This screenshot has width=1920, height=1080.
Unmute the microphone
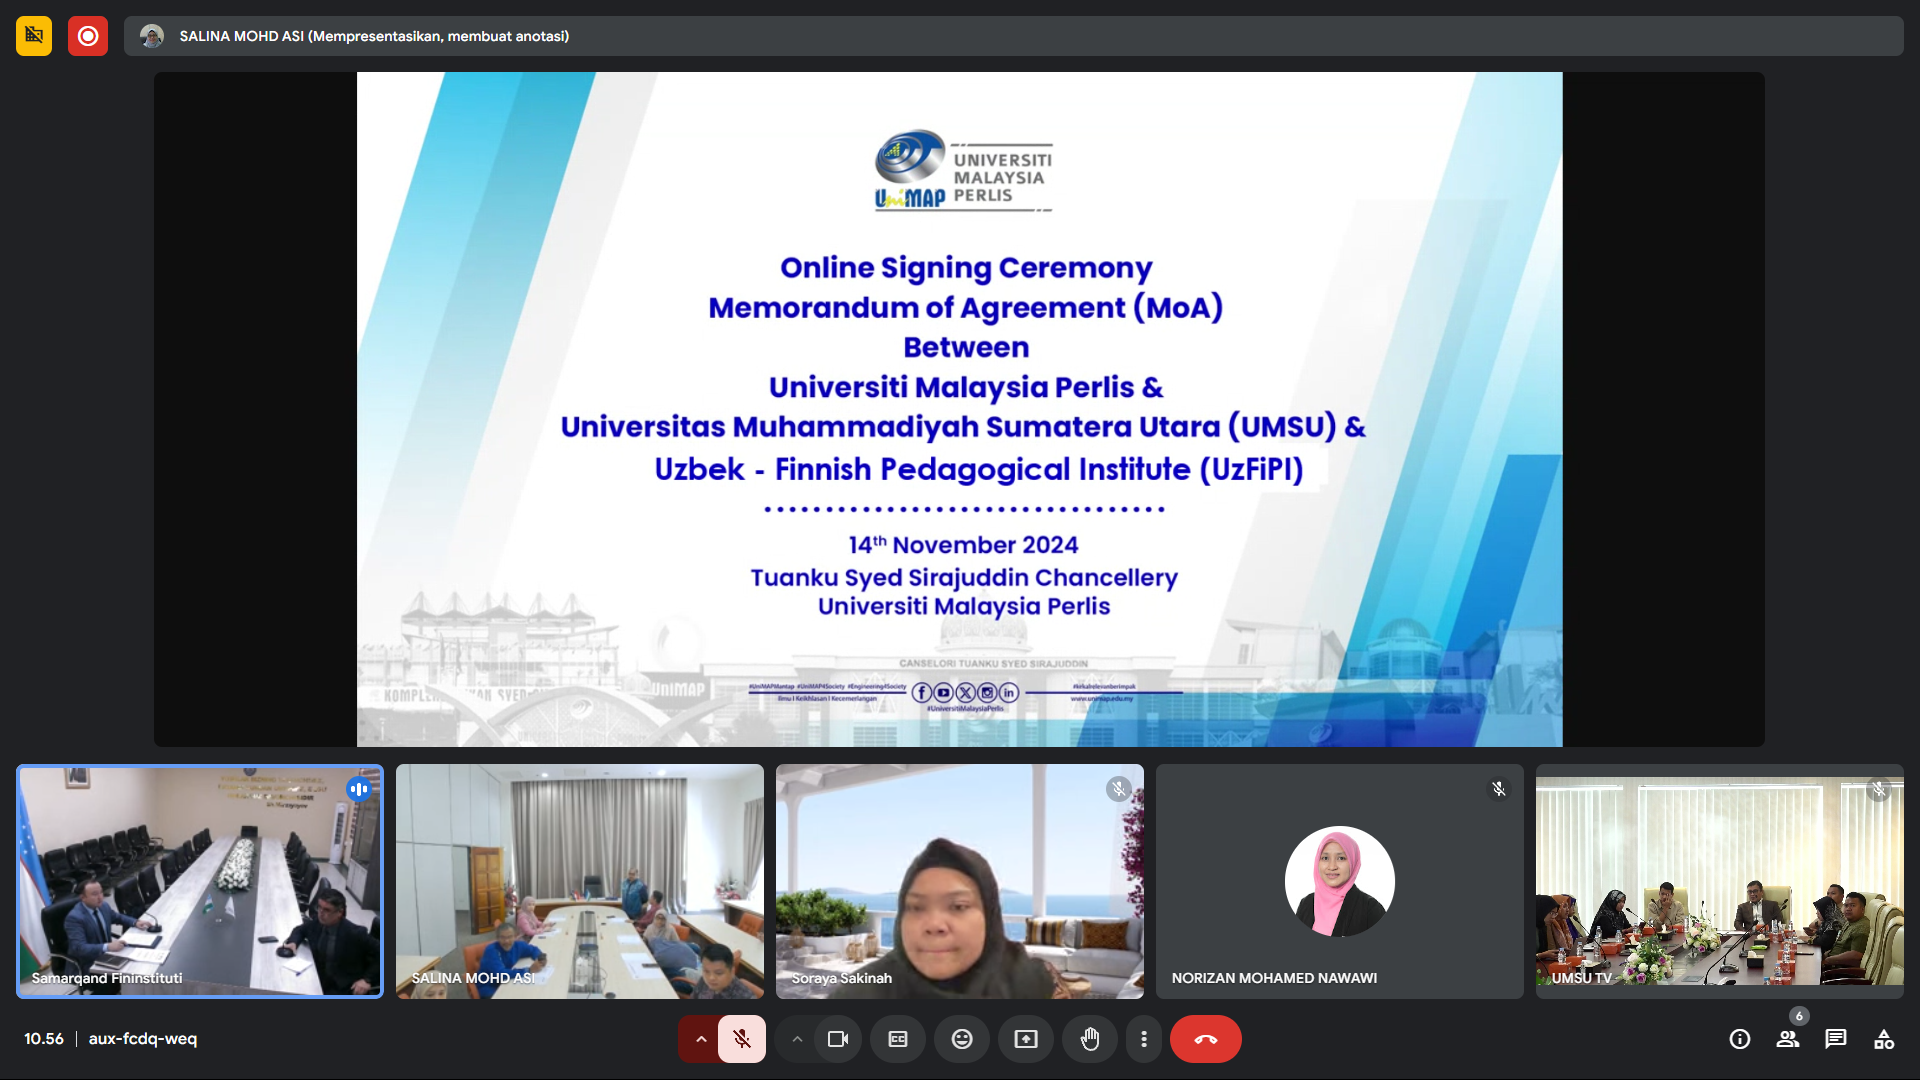[742, 1039]
